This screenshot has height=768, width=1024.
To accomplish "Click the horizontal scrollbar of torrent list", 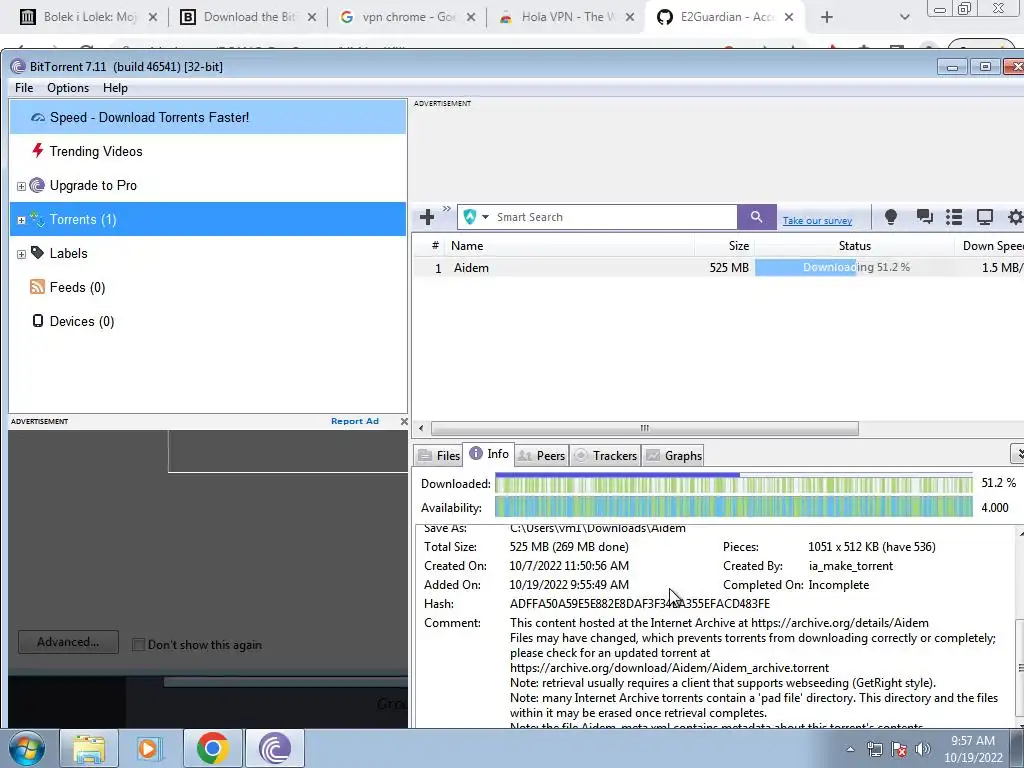I will pyautogui.click(x=645, y=428).
